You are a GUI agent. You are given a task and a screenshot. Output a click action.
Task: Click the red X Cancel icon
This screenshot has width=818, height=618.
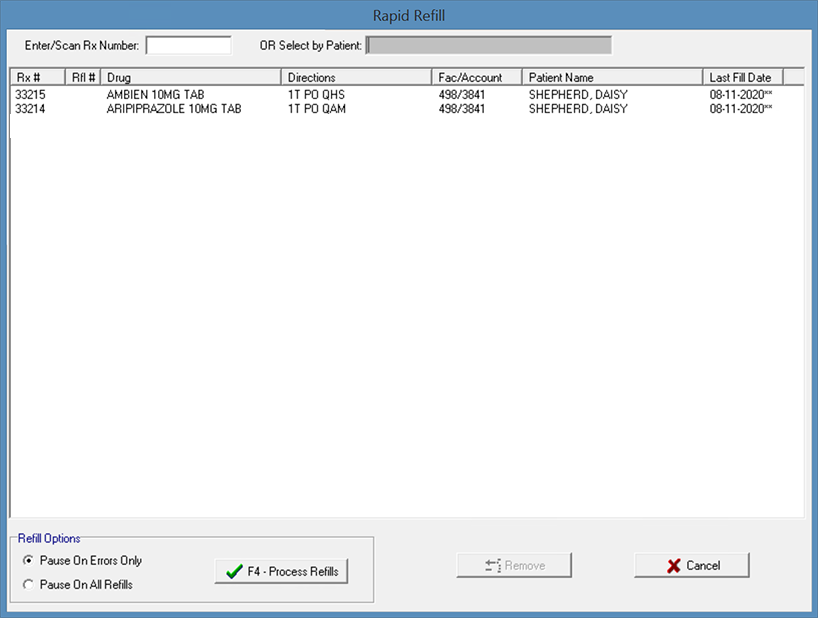click(674, 566)
